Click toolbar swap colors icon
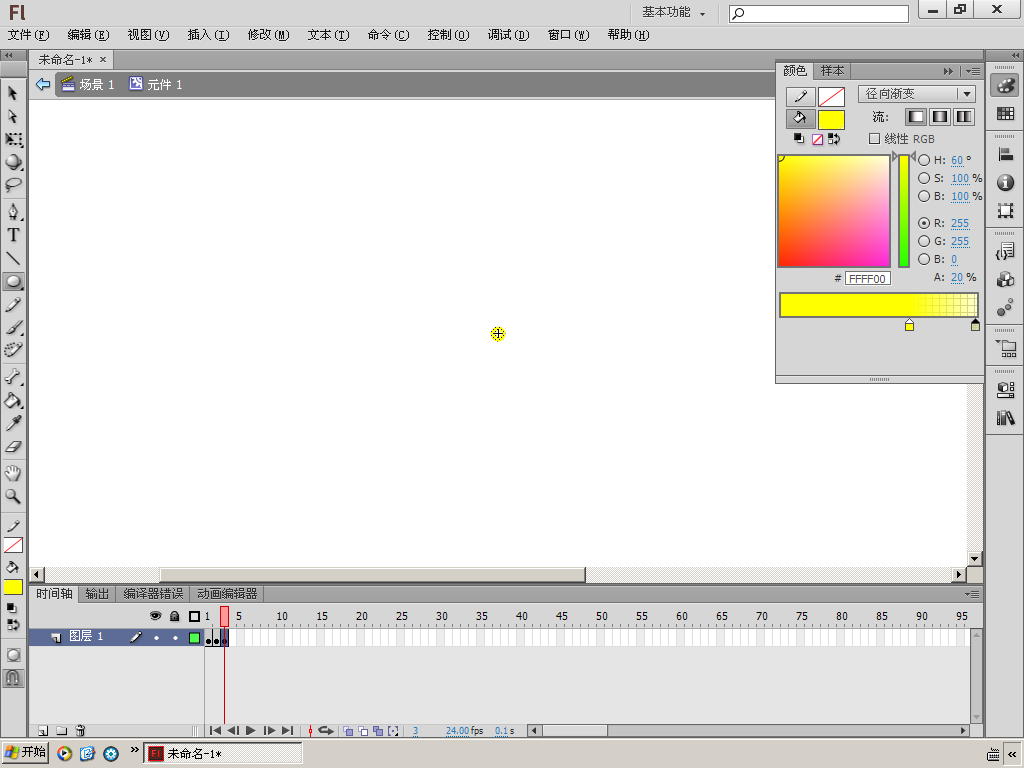The width and height of the screenshot is (1024, 768). (x=13, y=625)
